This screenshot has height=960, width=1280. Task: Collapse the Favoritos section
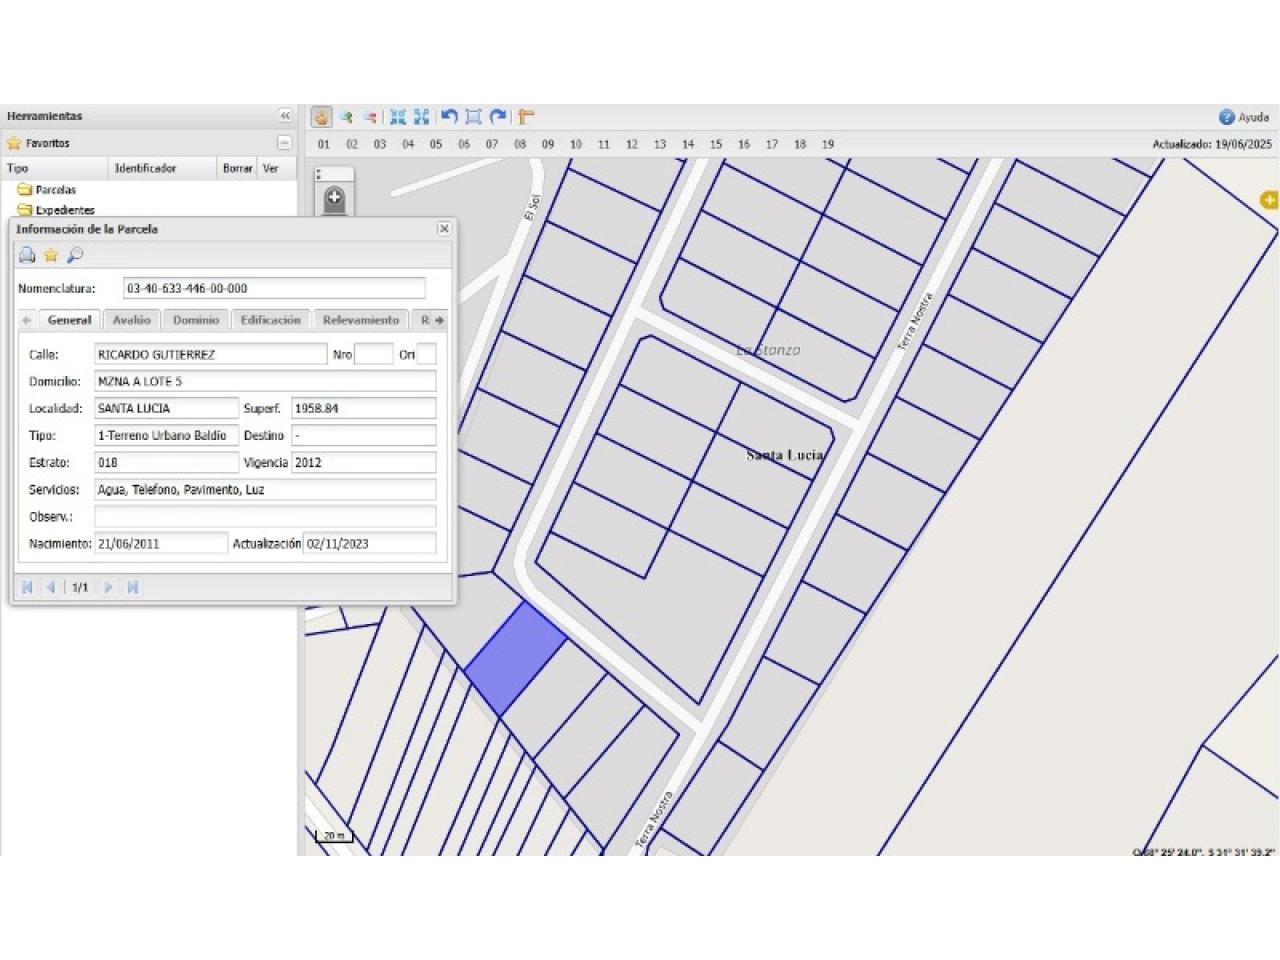click(x=284, y=143)
